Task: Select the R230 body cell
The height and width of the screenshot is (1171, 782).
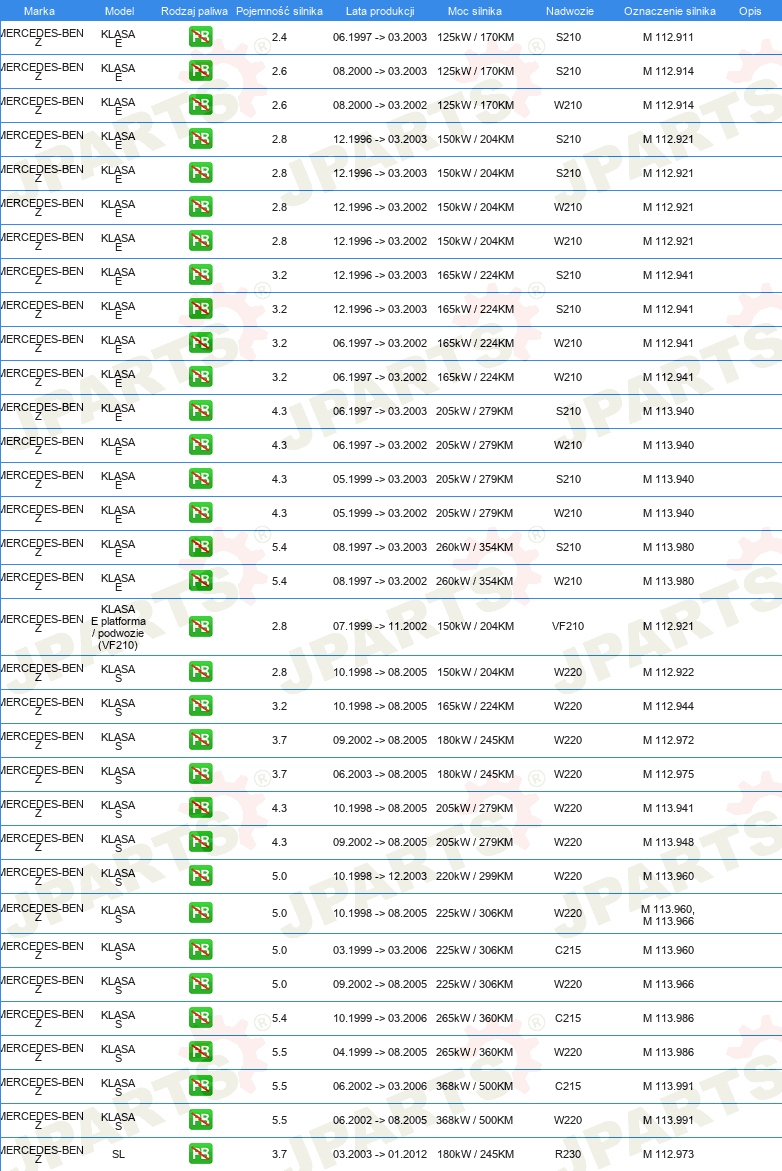Action: pyautogui.click(x=568, y=1154)
